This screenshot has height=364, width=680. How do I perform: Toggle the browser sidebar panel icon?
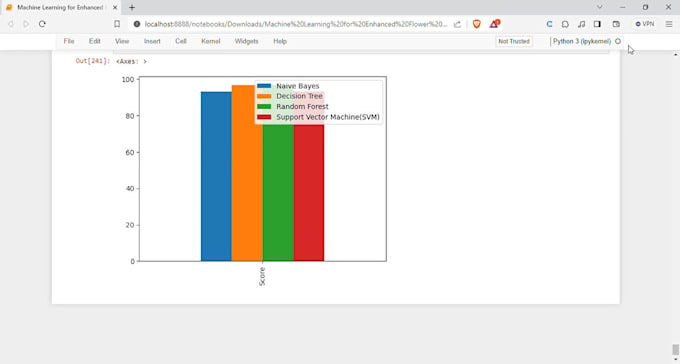pyautogui.click(x=597, y=24)
